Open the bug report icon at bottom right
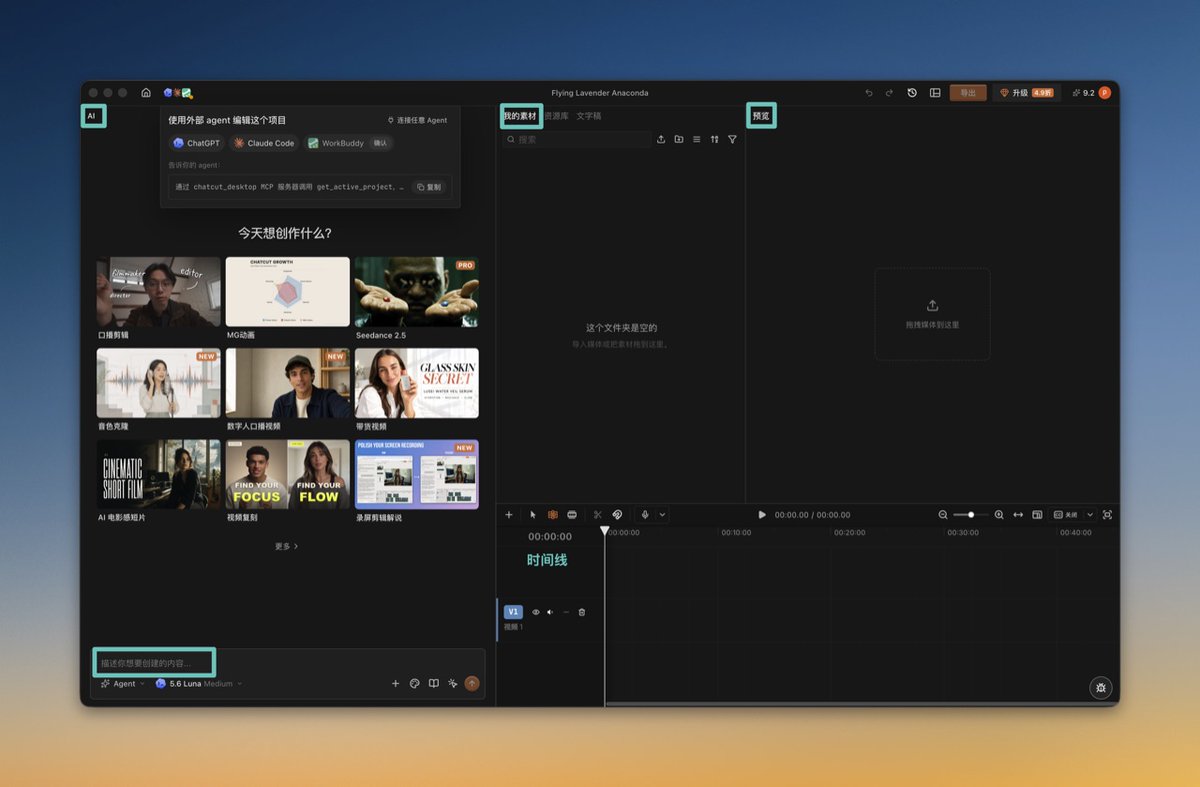Image resolution: width=1200 pixels, height=787 pixels. point(1101,688)
